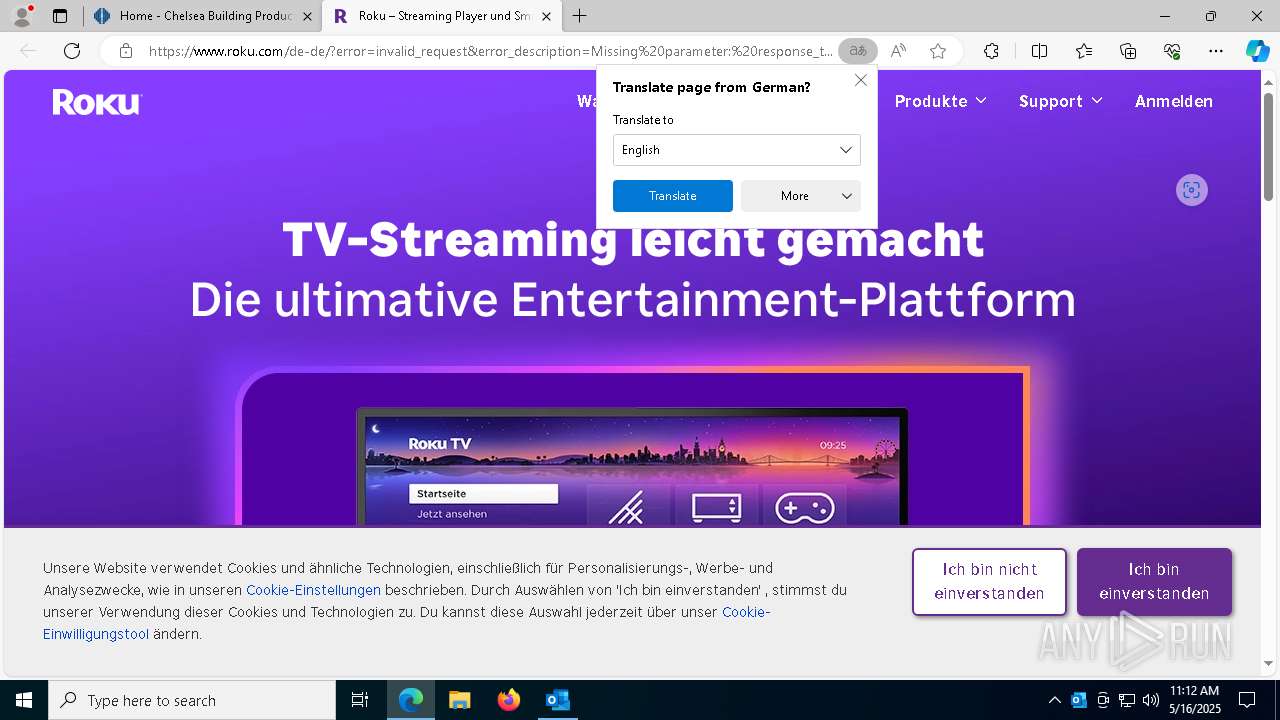Click Ich bin einverstanden button
This screenshot has width=1280, height=720.
click(1154, 582)
